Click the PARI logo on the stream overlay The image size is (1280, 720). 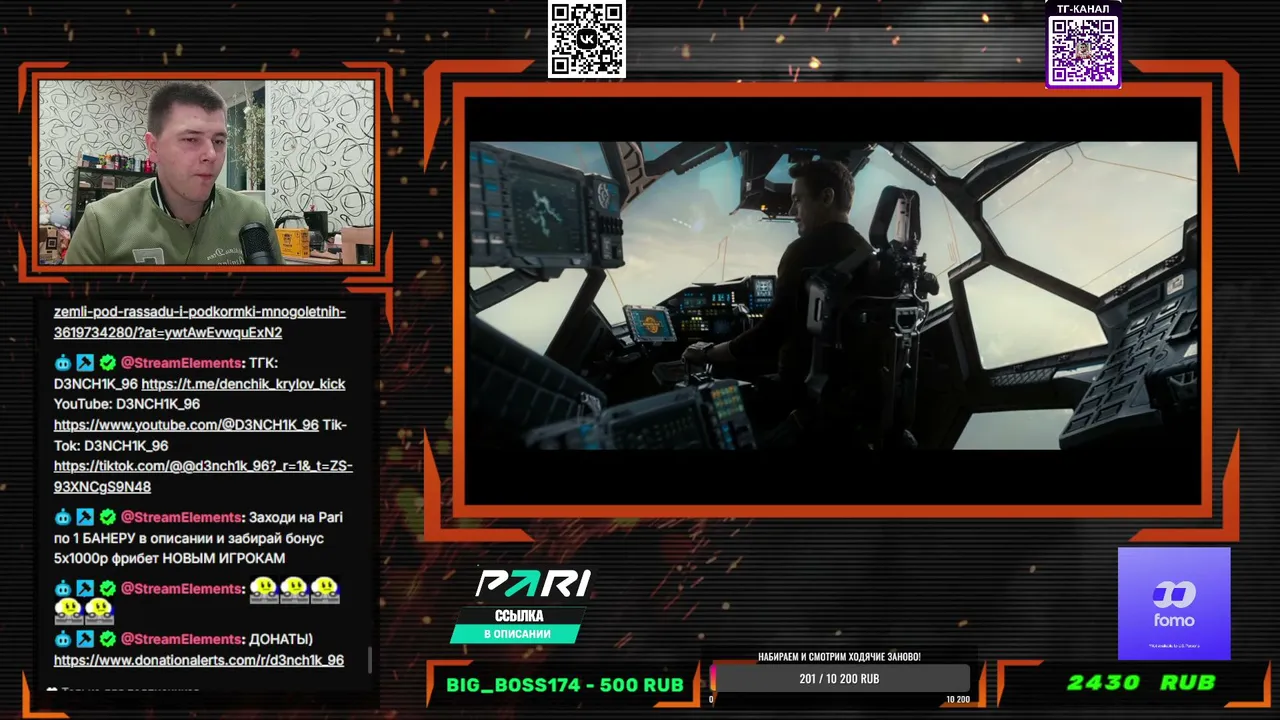[533, 583]
